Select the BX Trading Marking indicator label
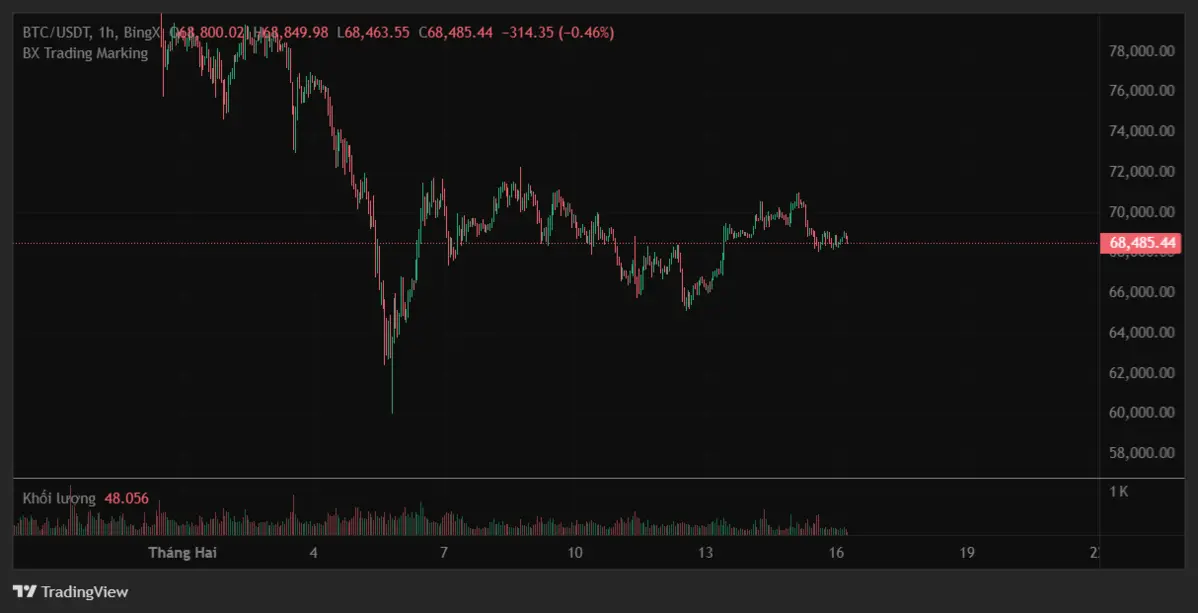 click(x=85, y=53)
